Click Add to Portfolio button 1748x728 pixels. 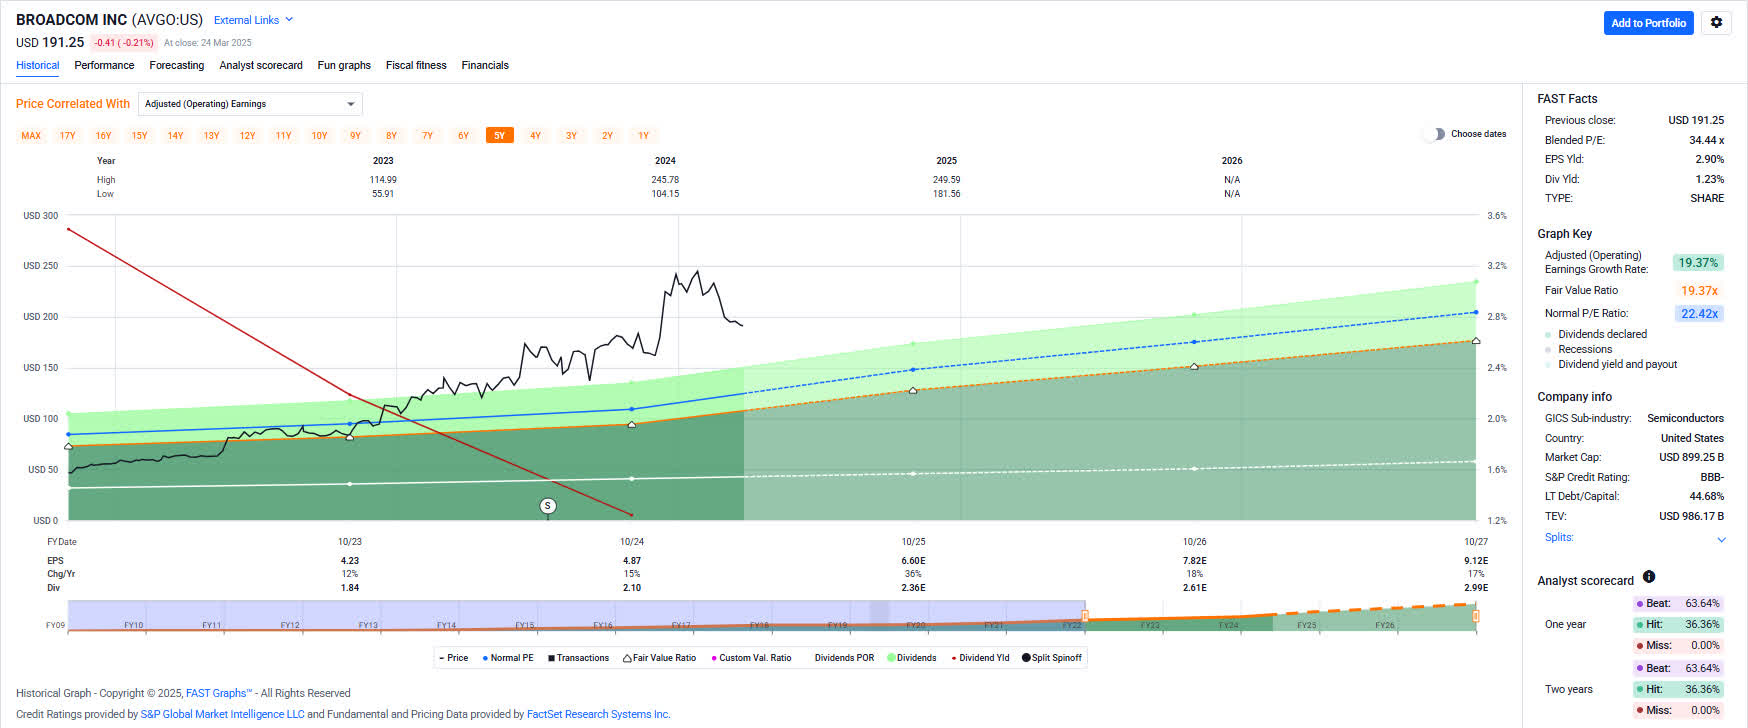click(1648, 23)
